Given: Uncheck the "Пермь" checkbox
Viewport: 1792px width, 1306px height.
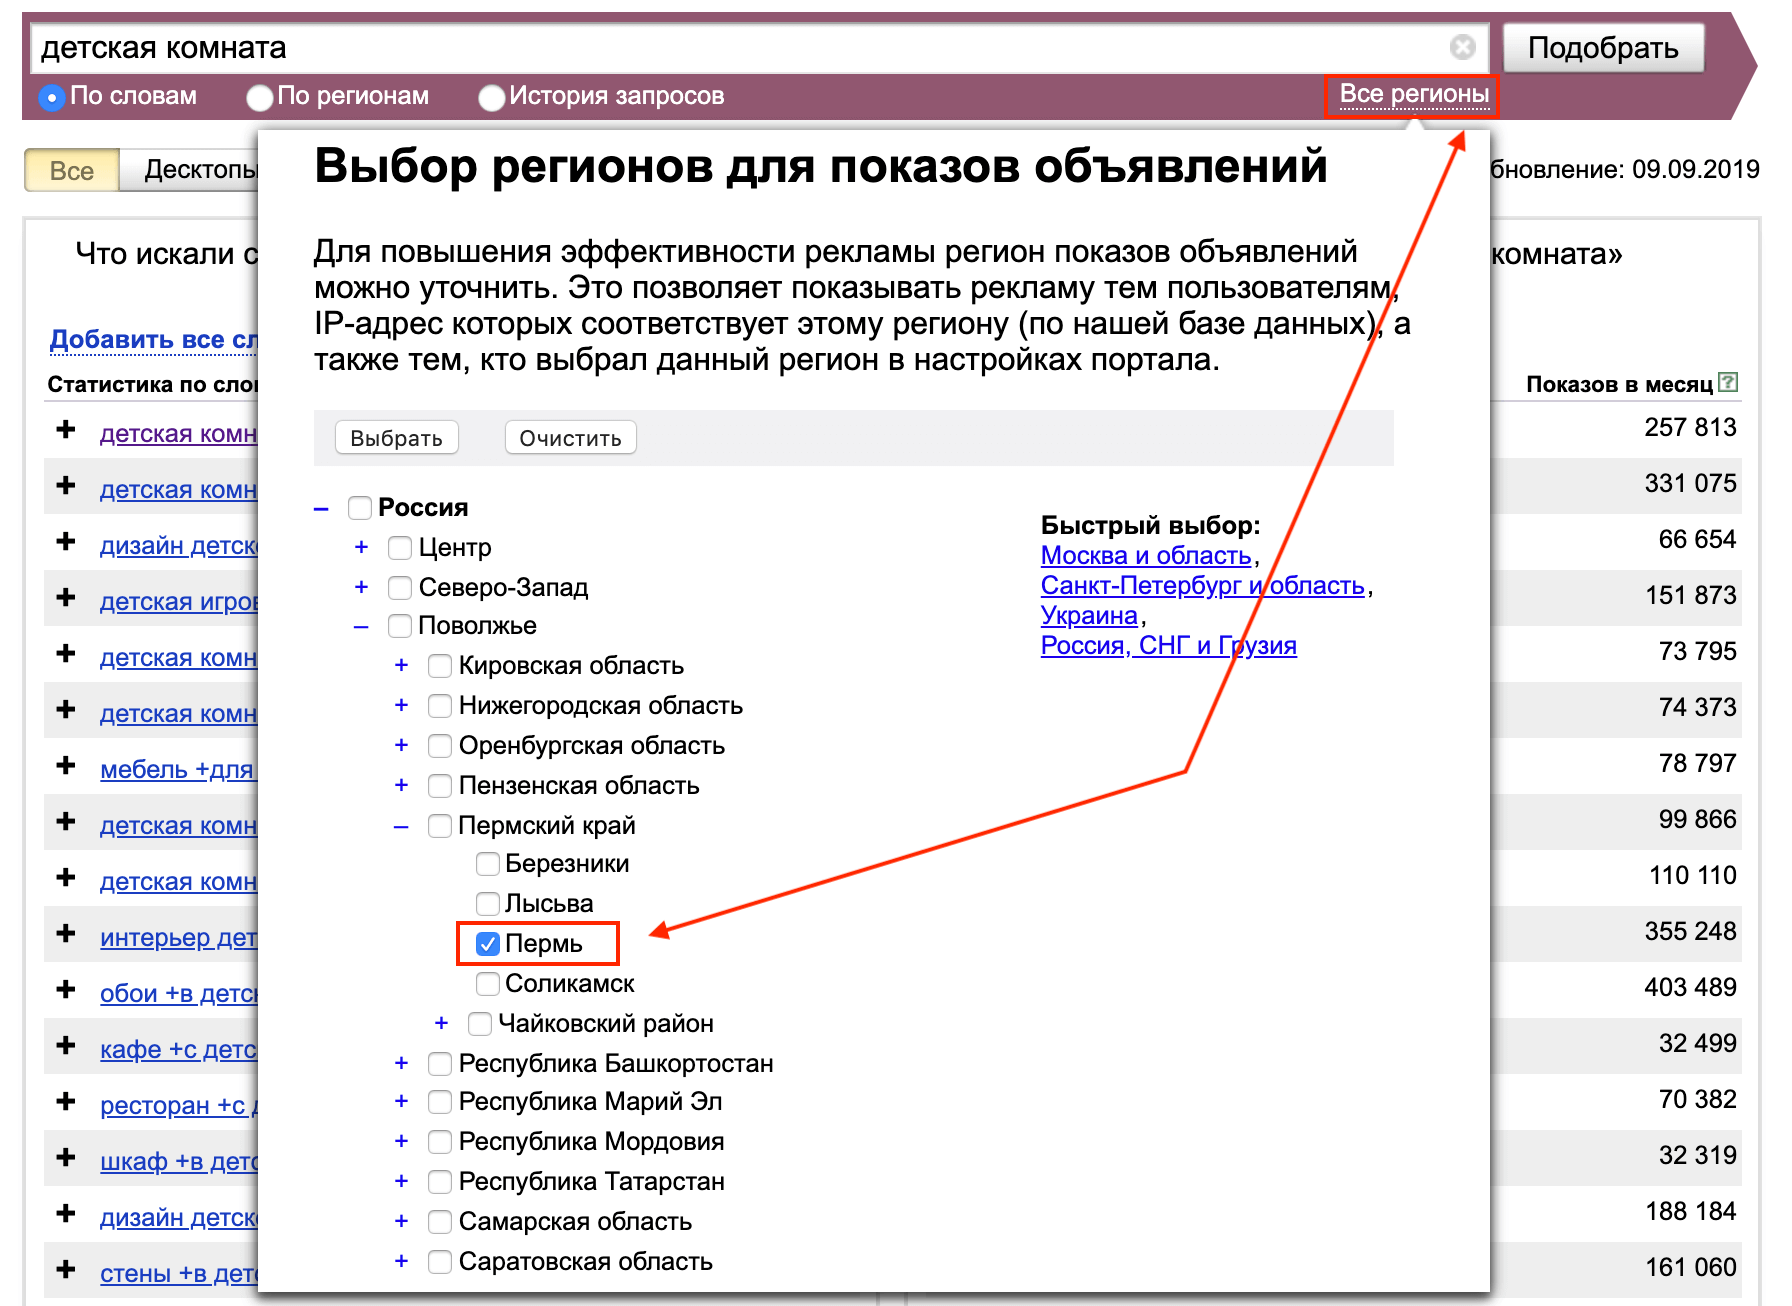Looking at the screenshot, I should click(x=487, y=942).
